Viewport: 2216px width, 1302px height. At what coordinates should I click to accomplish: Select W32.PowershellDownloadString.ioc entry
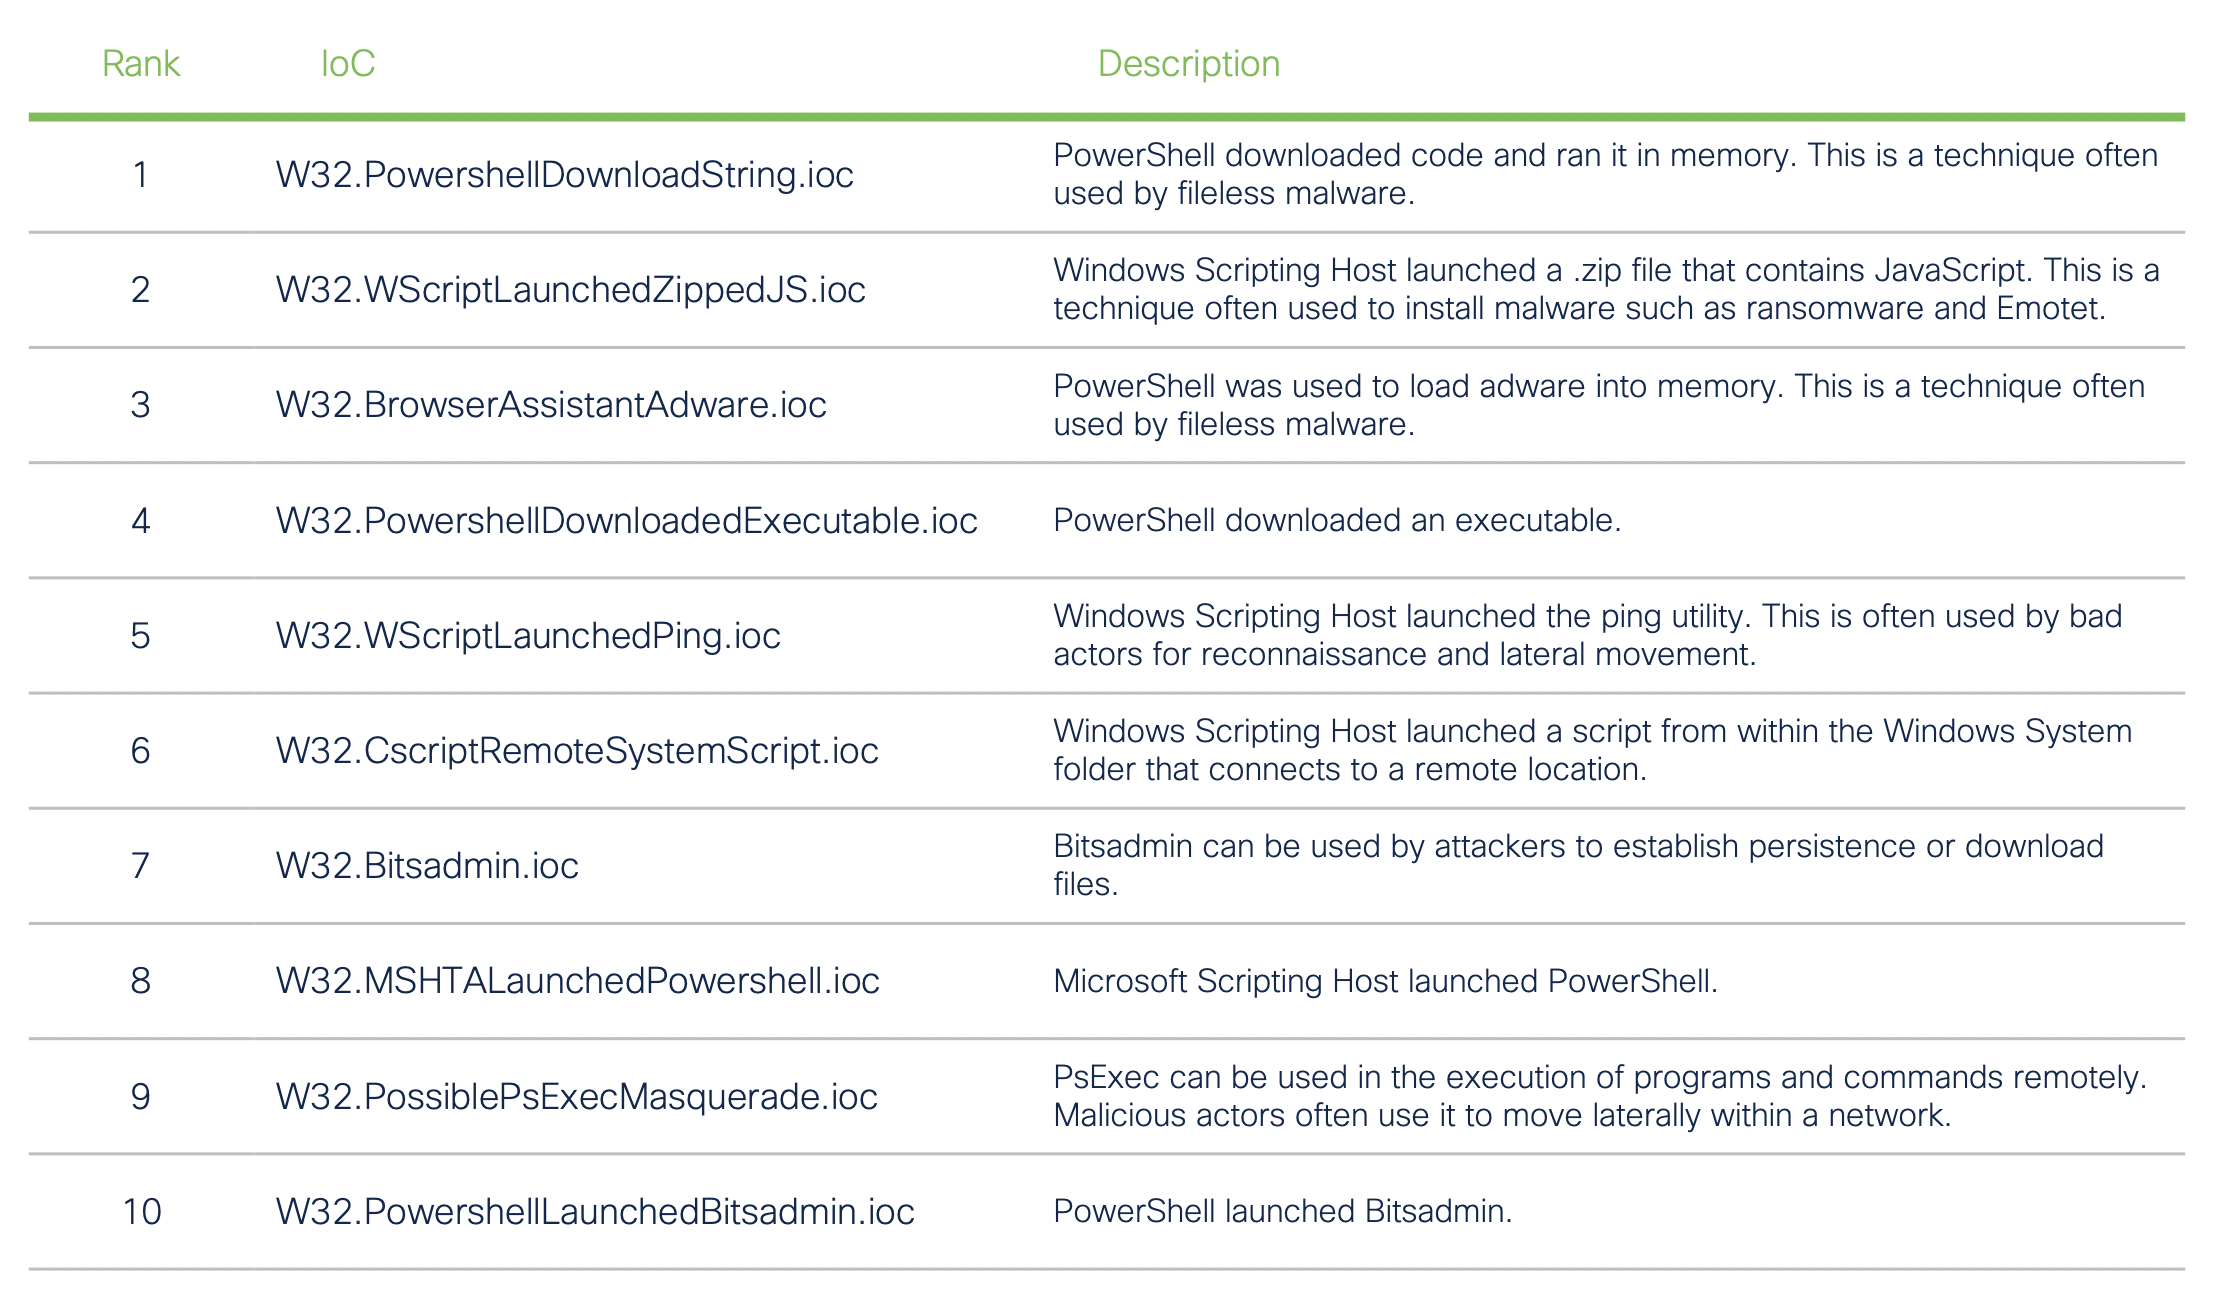pos(564,175)
